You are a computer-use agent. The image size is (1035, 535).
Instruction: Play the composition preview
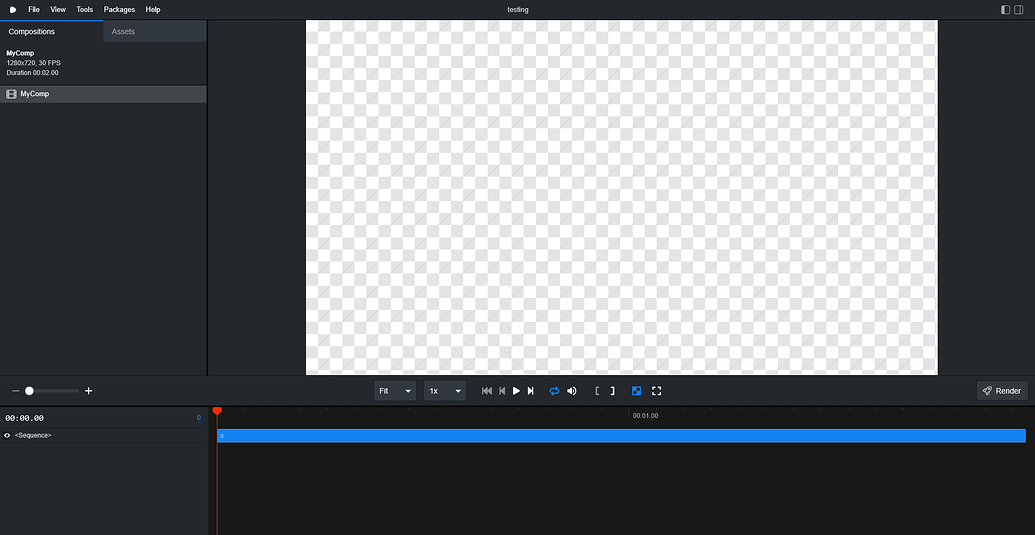[516, 391]
